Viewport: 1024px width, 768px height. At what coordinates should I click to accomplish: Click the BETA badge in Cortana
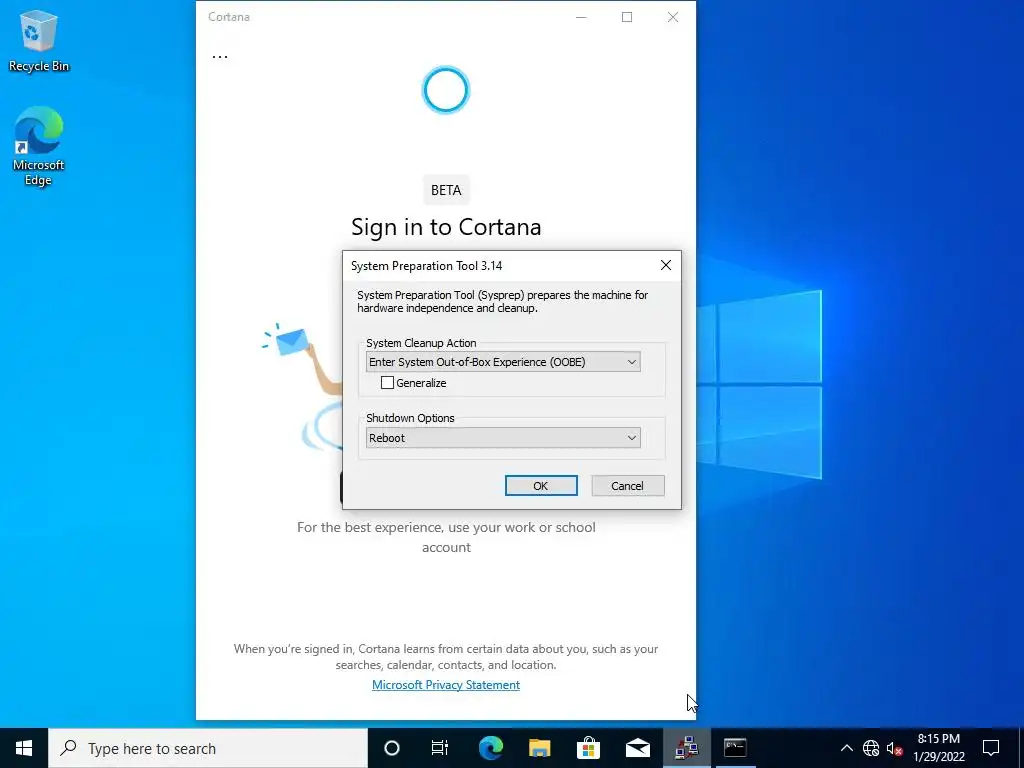click(x=446, y=190)
